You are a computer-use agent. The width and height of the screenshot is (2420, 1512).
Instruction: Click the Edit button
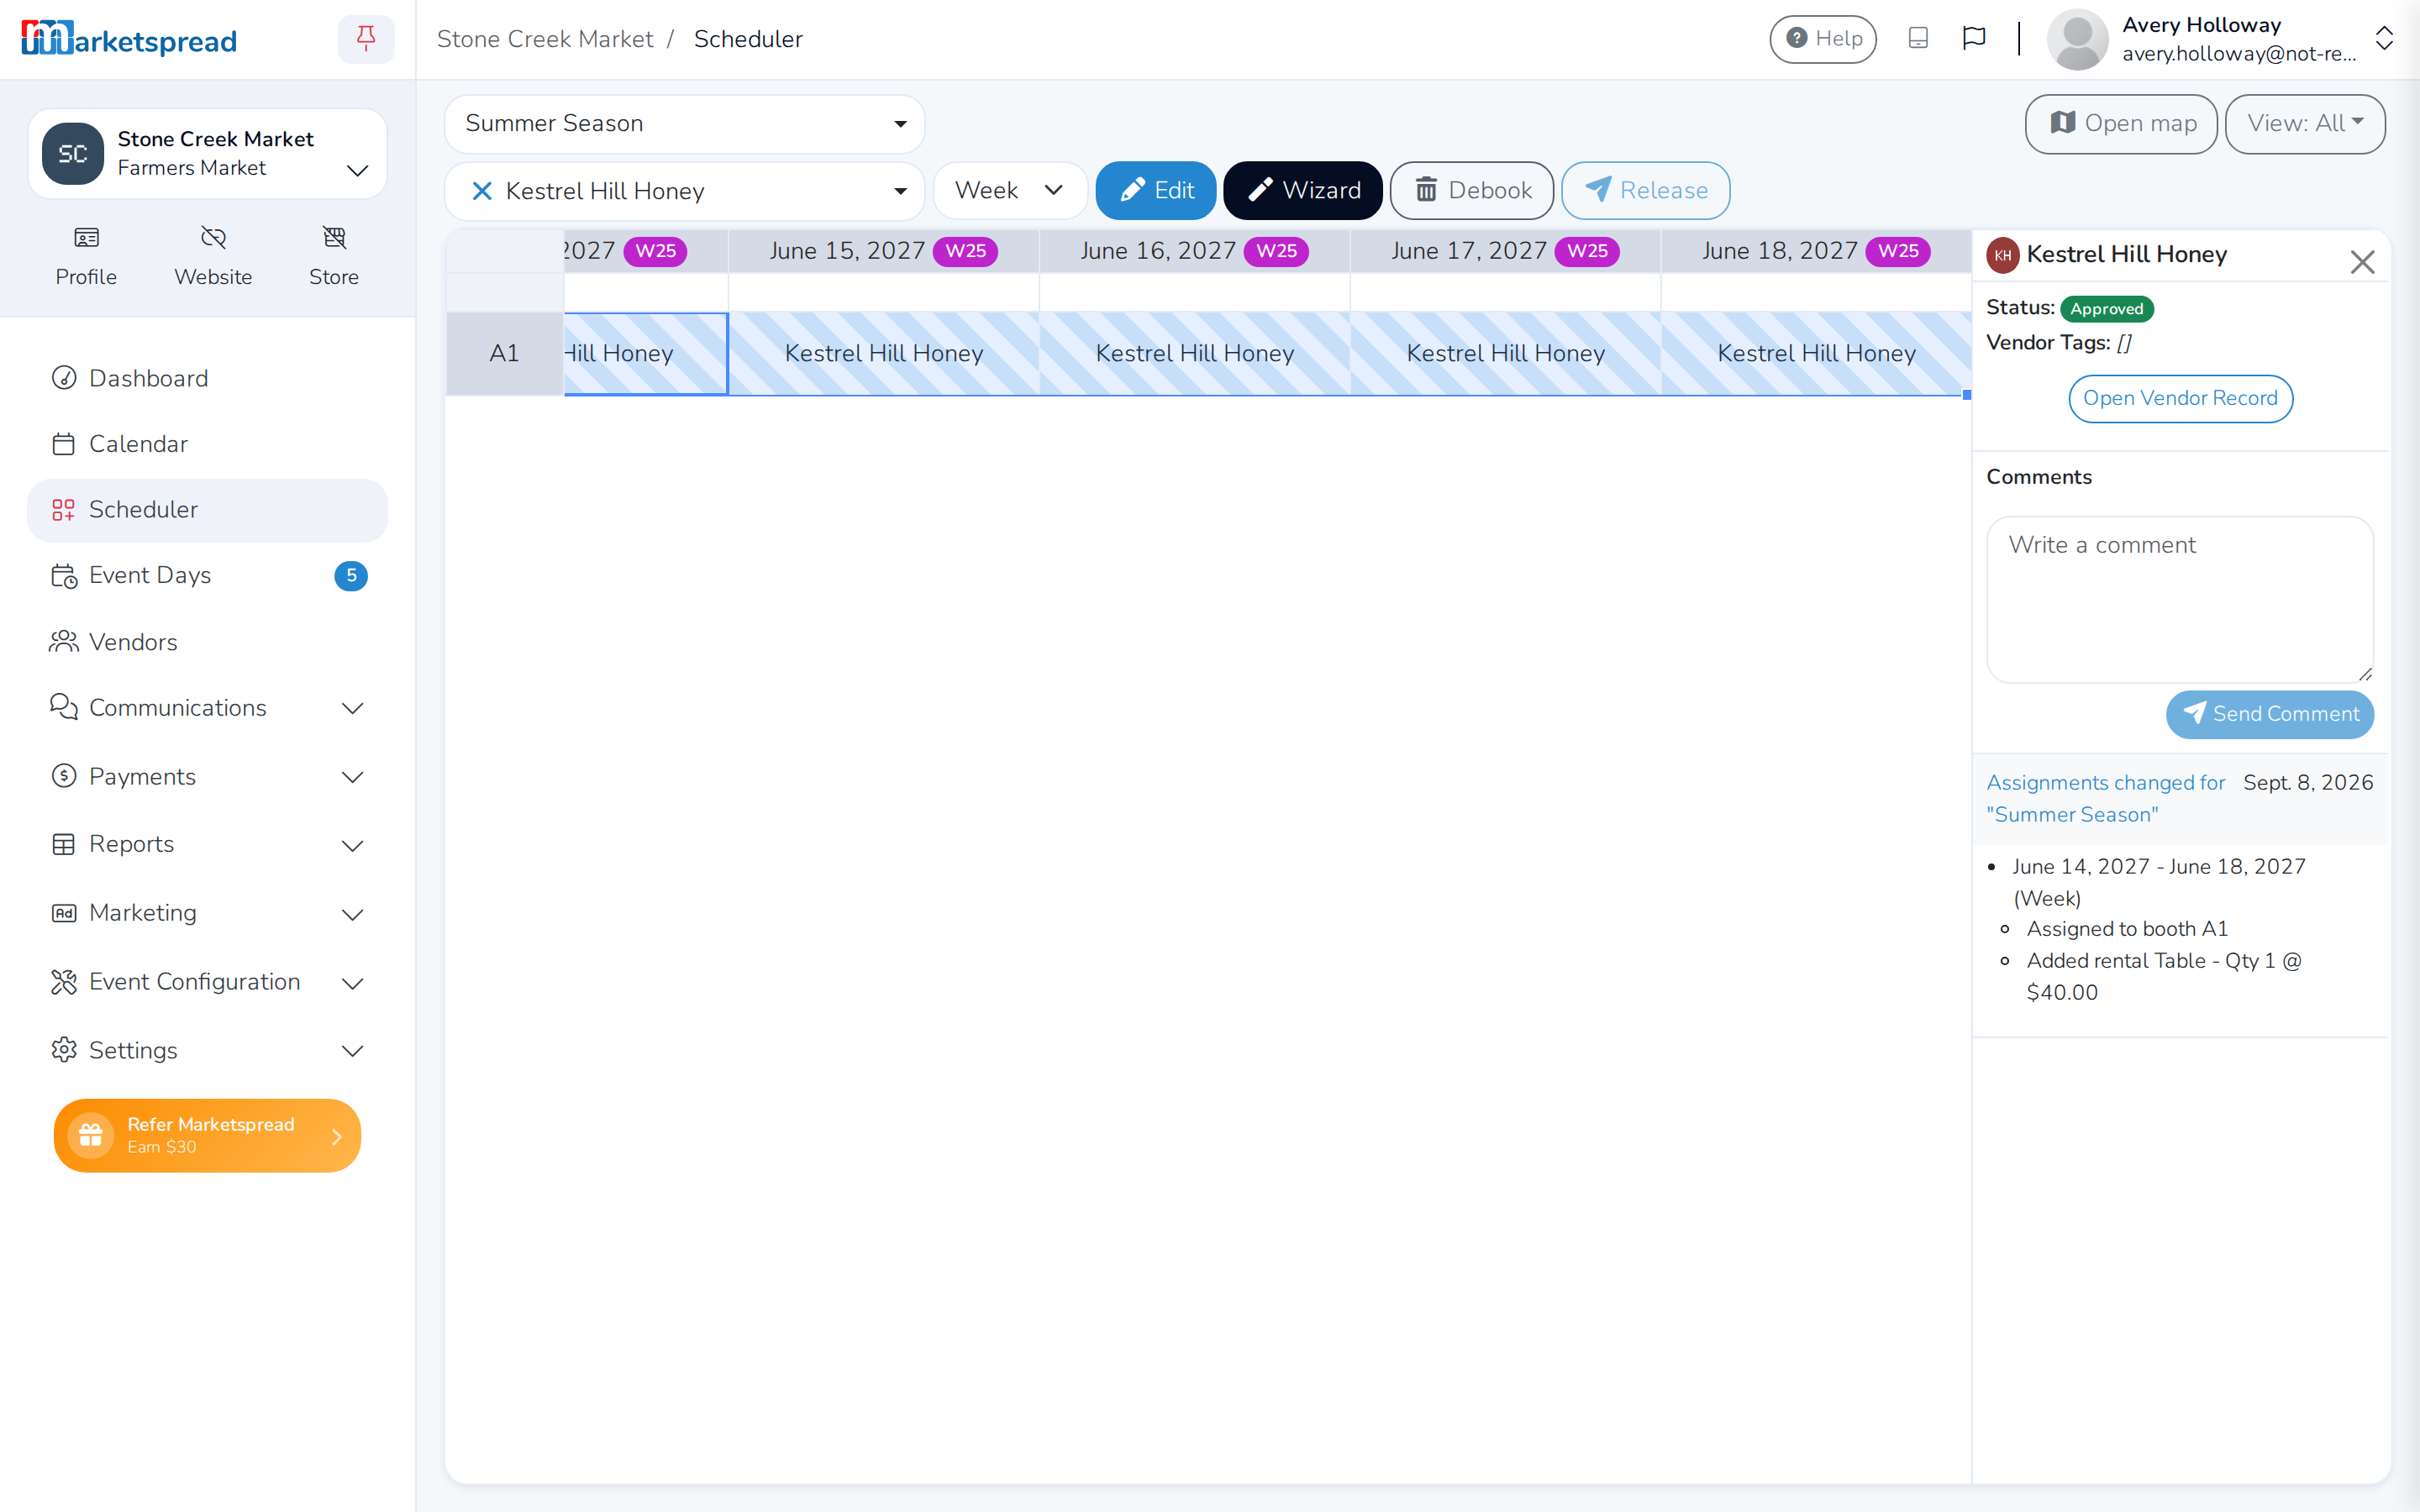(x=1156, y=191)
